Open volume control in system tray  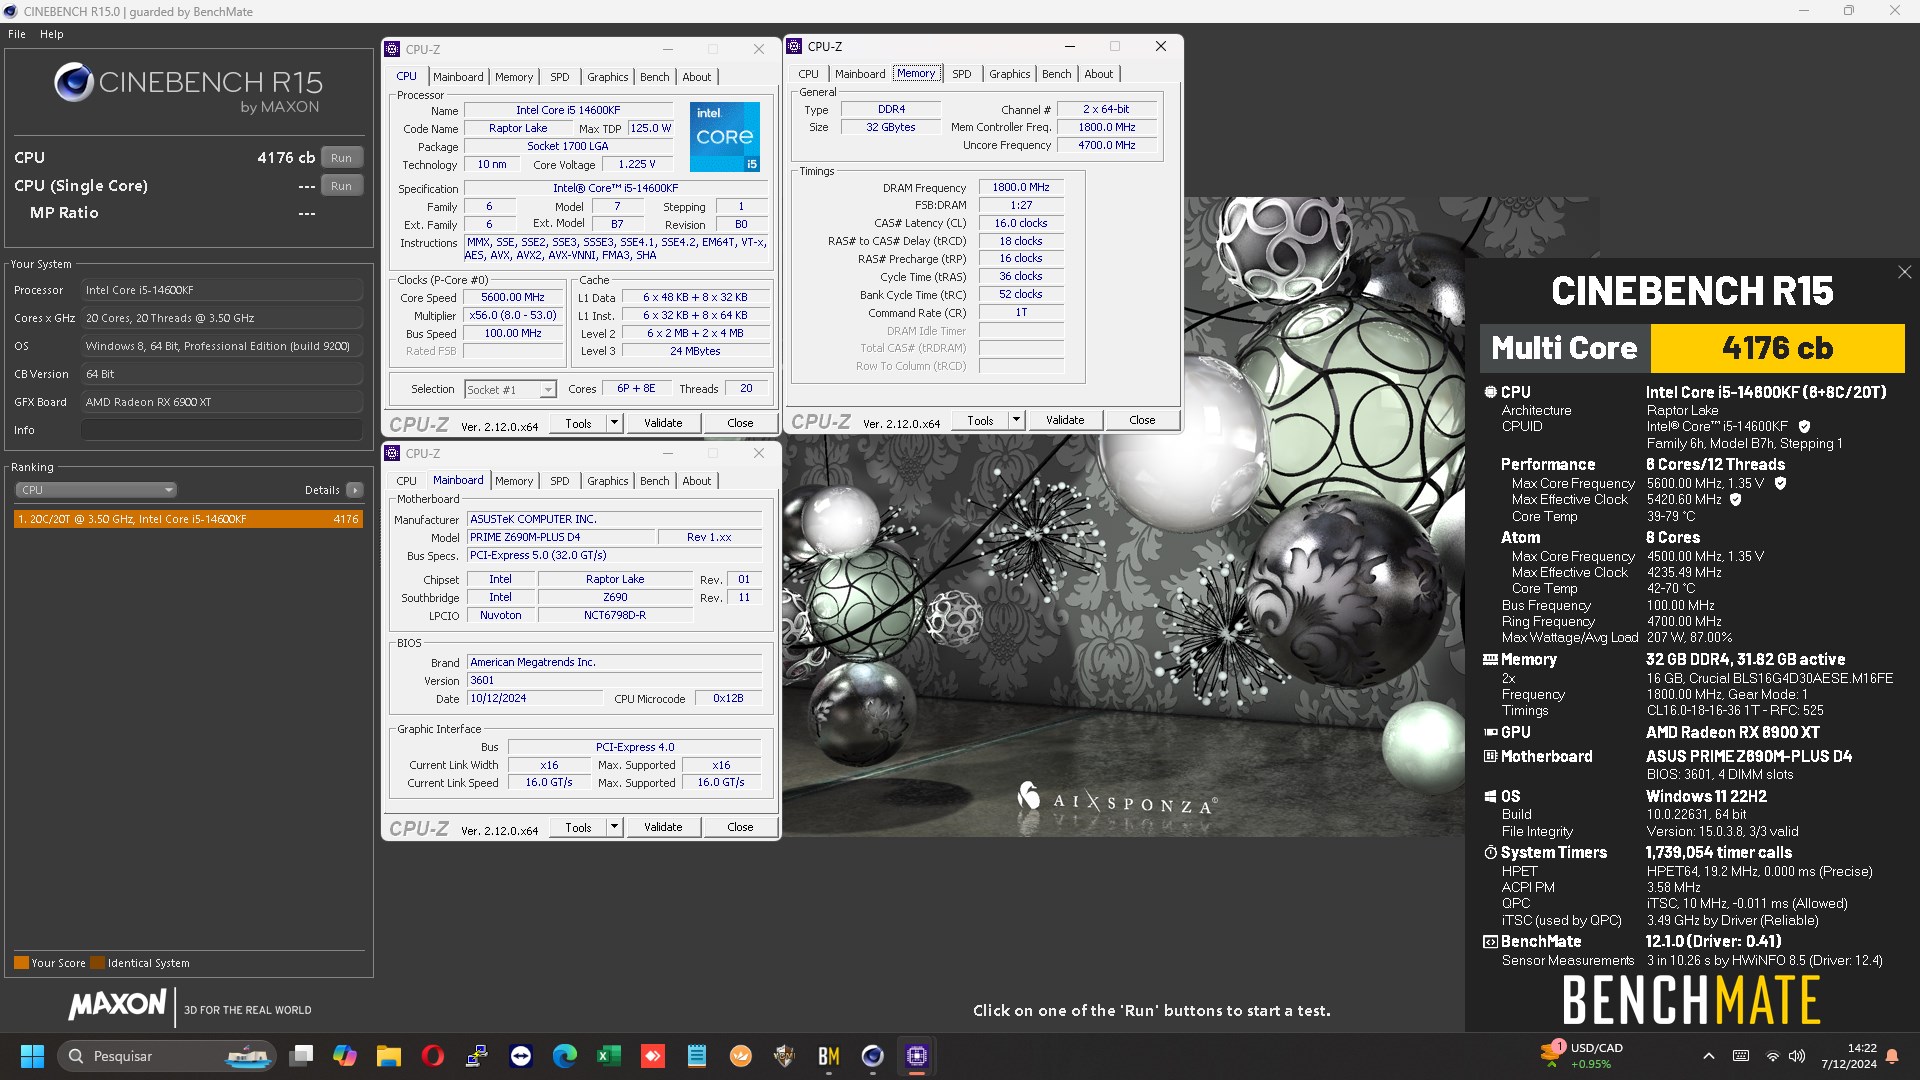coord(1797,1056)
